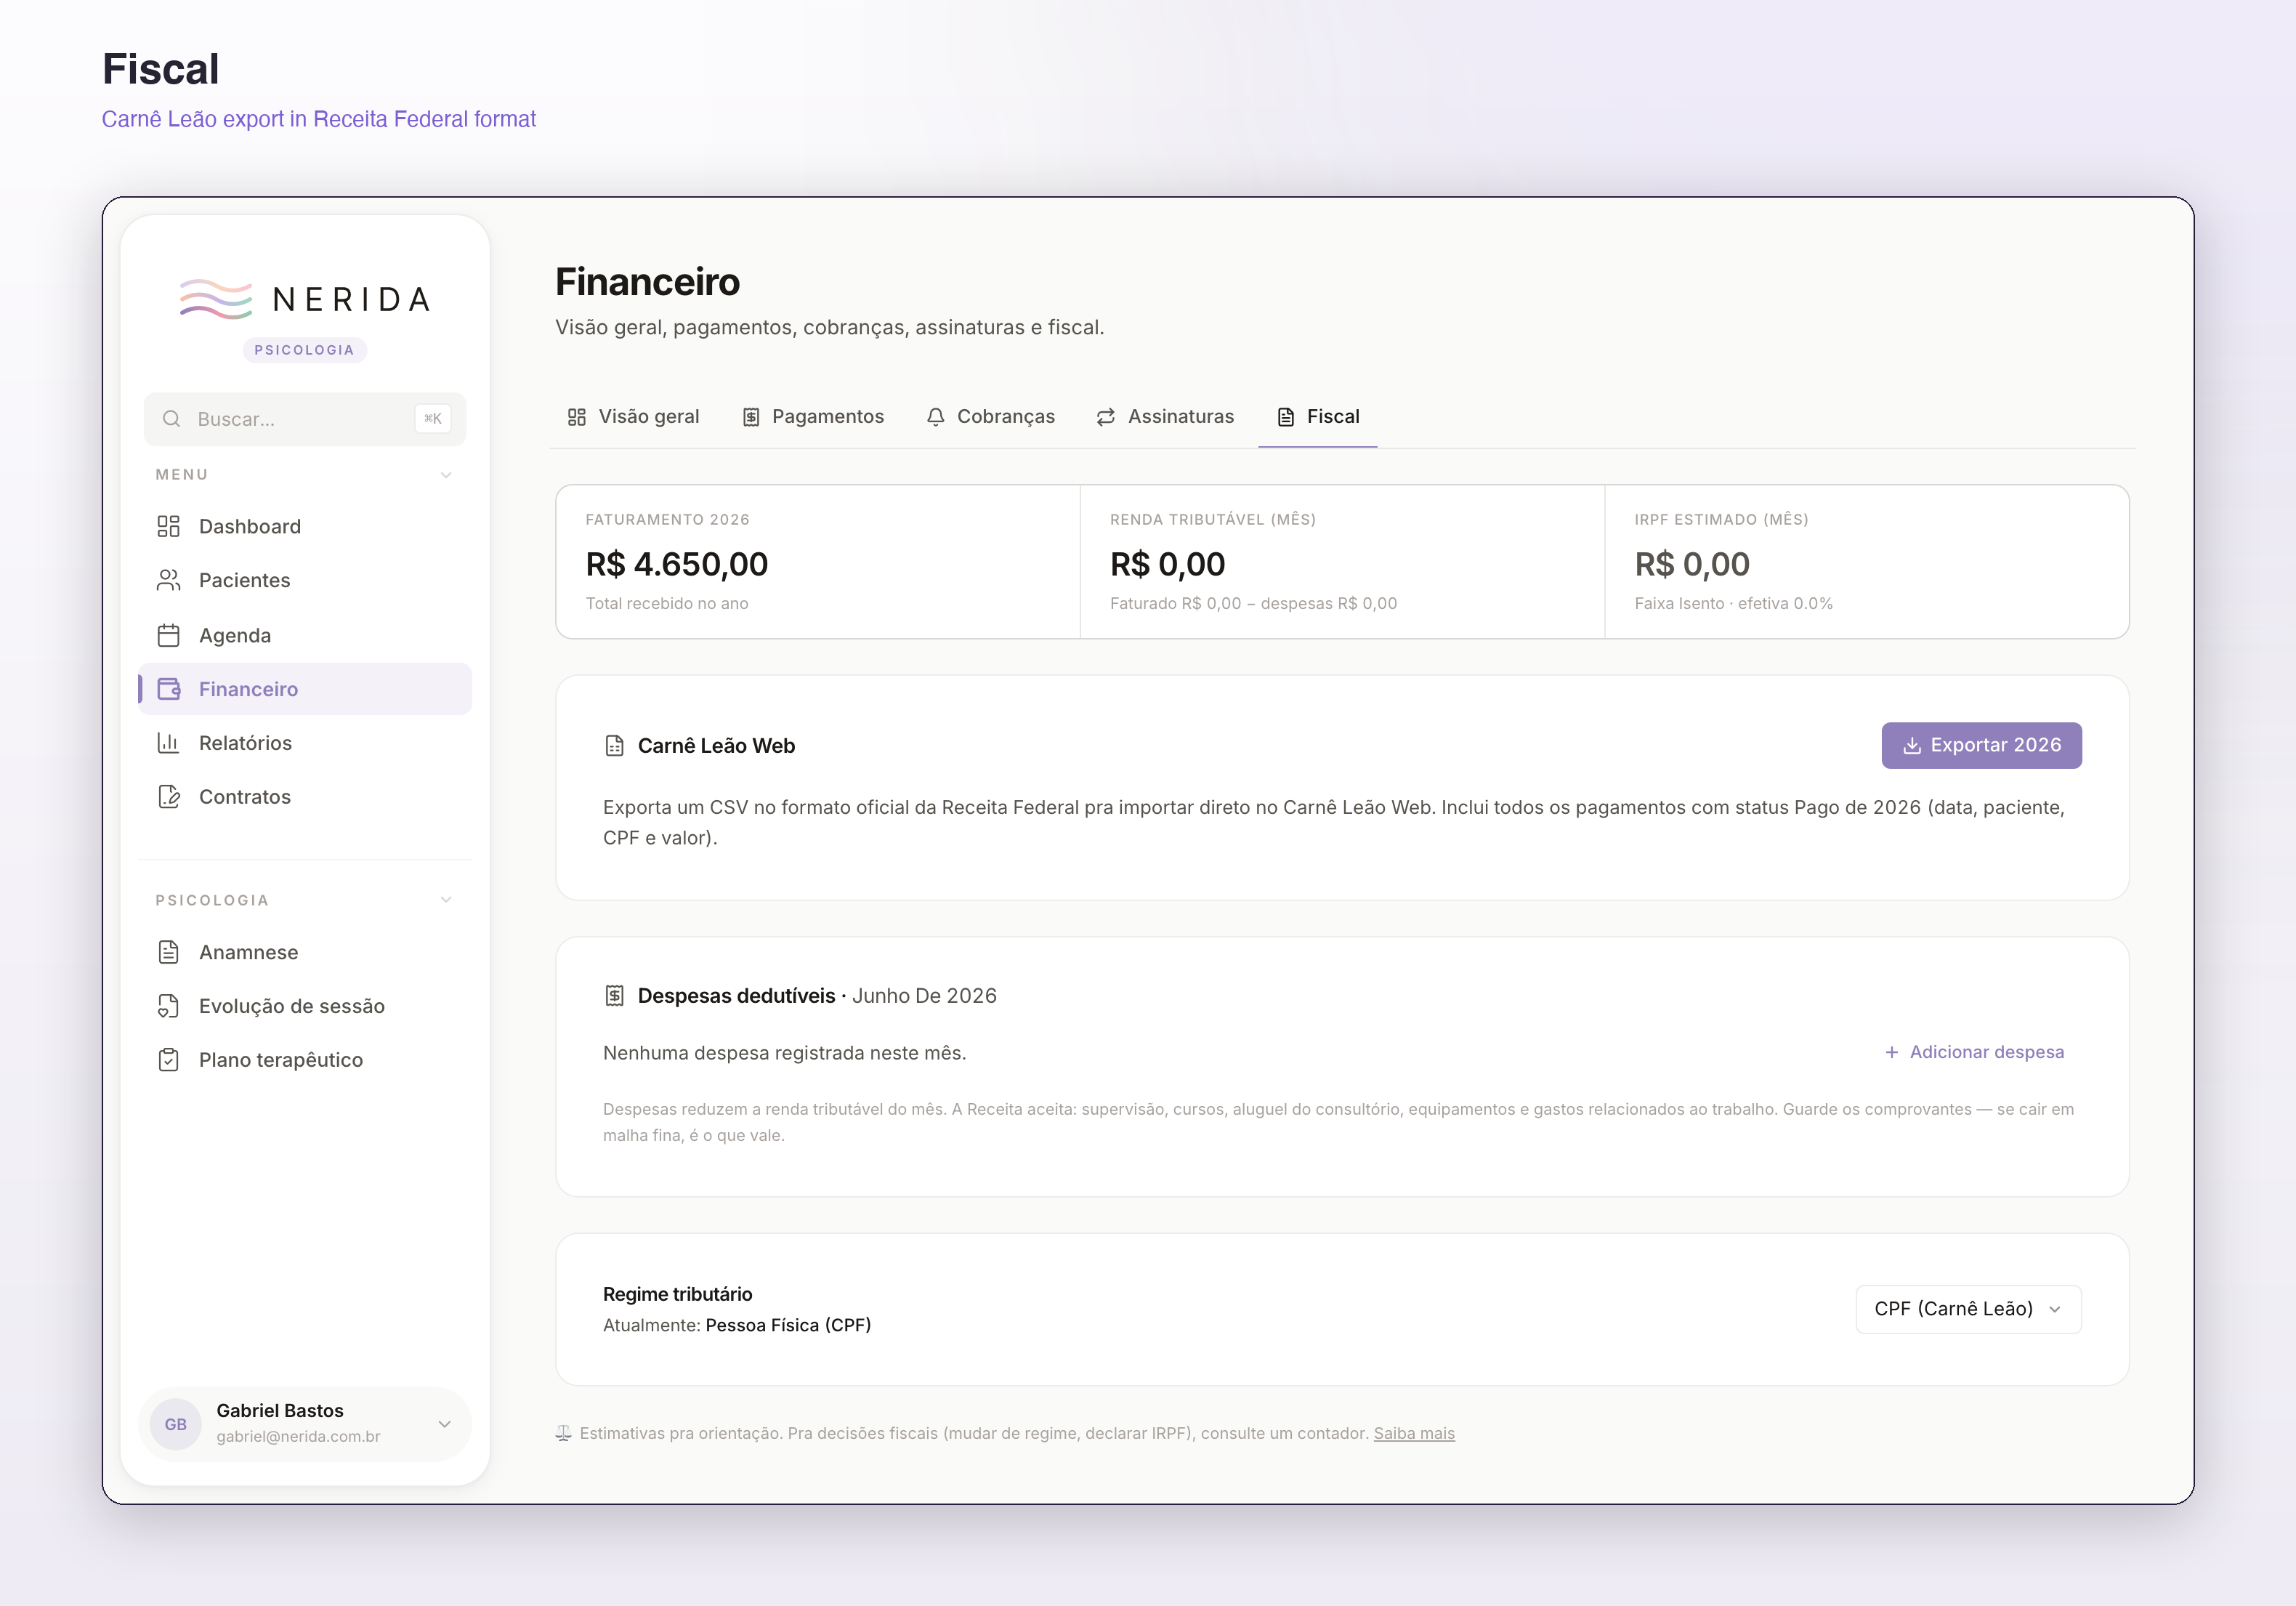Switch to the Pagamentos tab
The width and height of the screenshot is (2296, 1606).
pyautogui.click(x=813, y=417)
